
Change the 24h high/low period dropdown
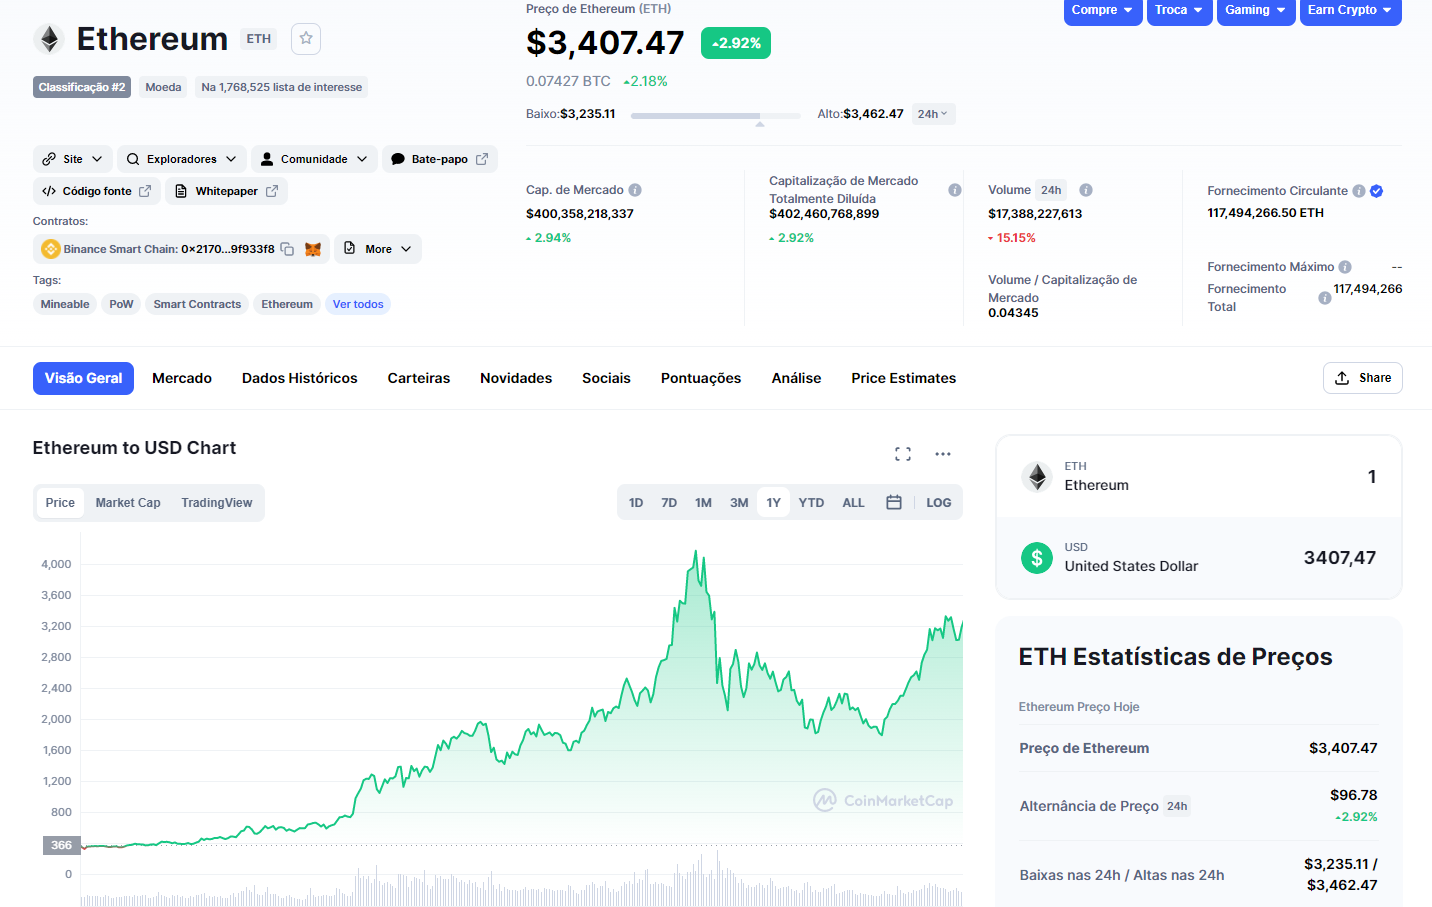click(x=933, y=114)
